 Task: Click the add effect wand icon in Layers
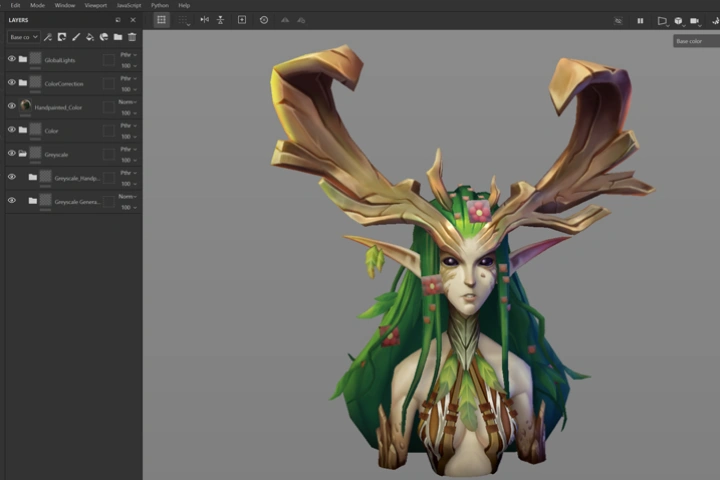(x=48, y=37)
